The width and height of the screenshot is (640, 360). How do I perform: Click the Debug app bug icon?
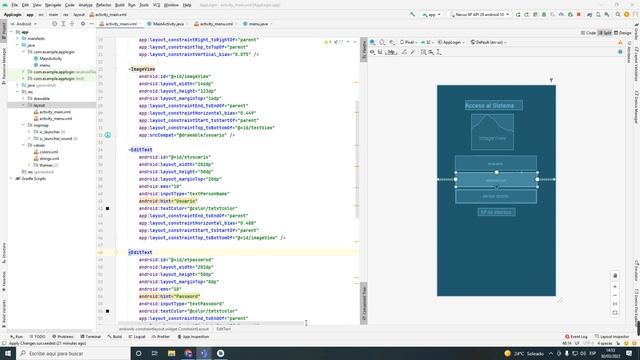[544, 14]
